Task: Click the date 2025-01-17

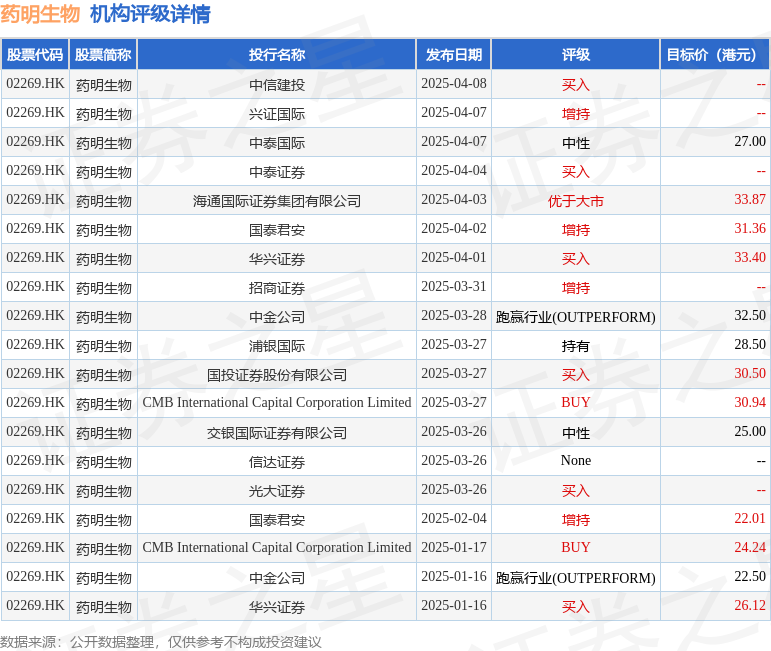Action: pos(454,548)
